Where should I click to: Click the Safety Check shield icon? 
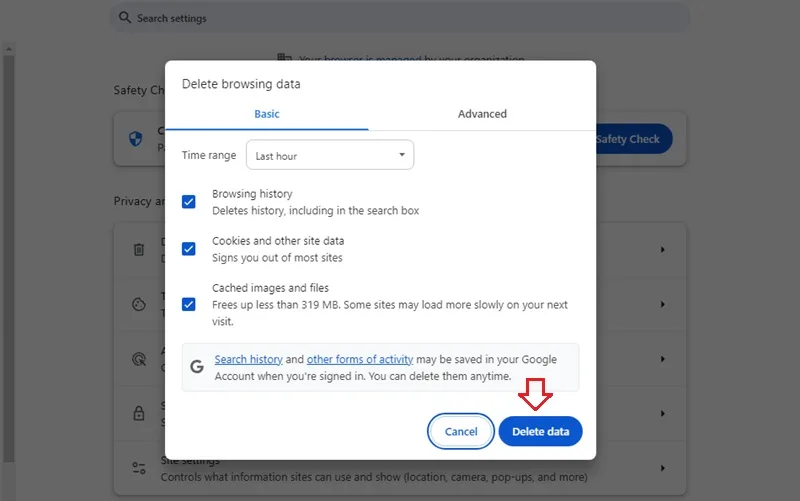pyautogui.click(x=136, y=139)
